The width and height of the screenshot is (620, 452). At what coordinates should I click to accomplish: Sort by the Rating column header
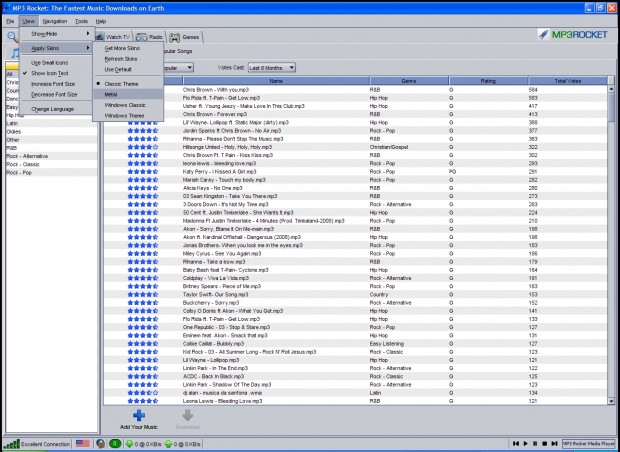488,81
